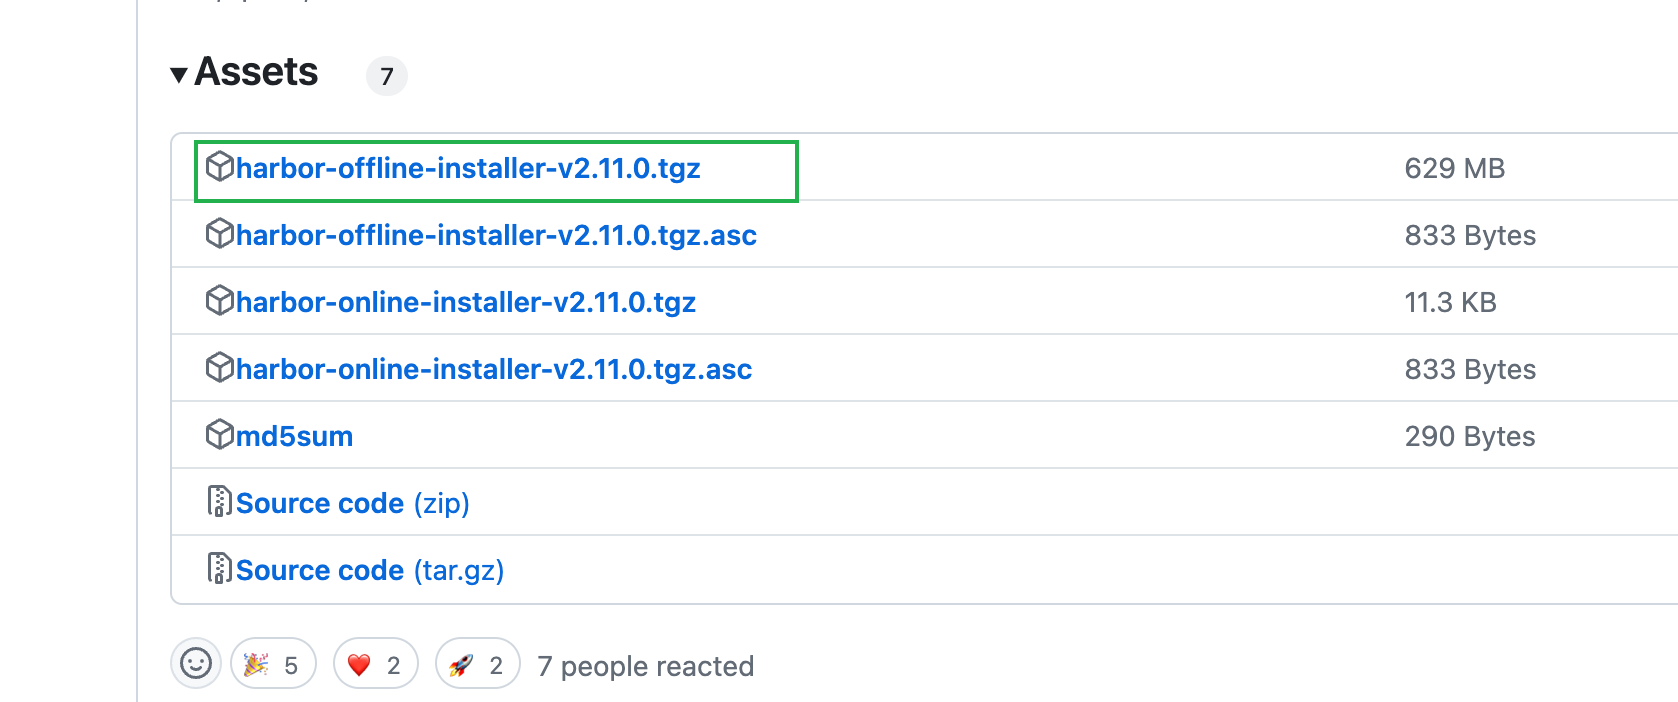Image resolution: width=1678 pixels, height=702 pixels.
Task: Click the Assets heading text
Action: click(257, 72)
